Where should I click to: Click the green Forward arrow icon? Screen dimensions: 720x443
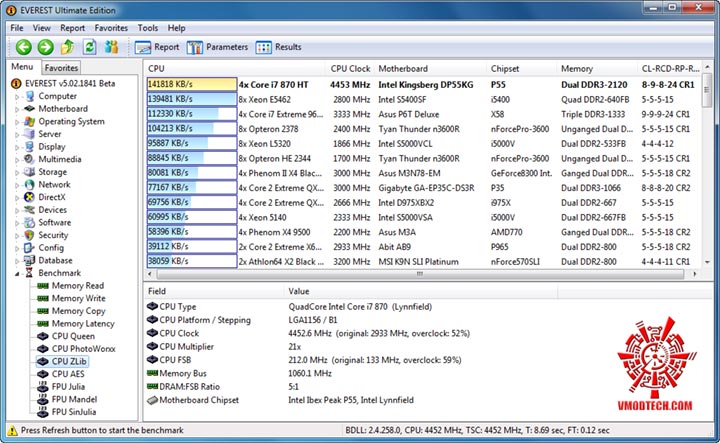[x=45, y=47]
